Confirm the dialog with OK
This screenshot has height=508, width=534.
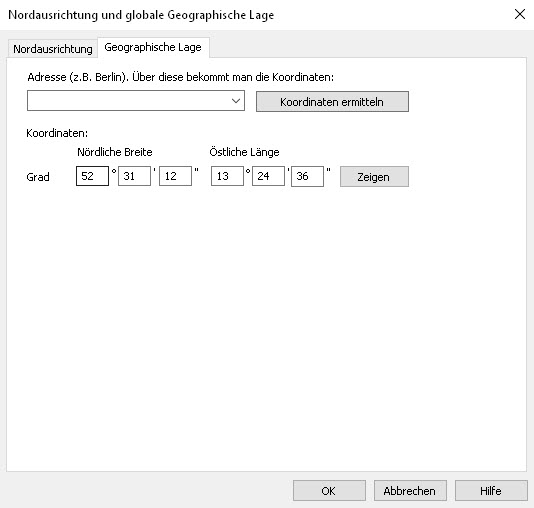point(329,491)
